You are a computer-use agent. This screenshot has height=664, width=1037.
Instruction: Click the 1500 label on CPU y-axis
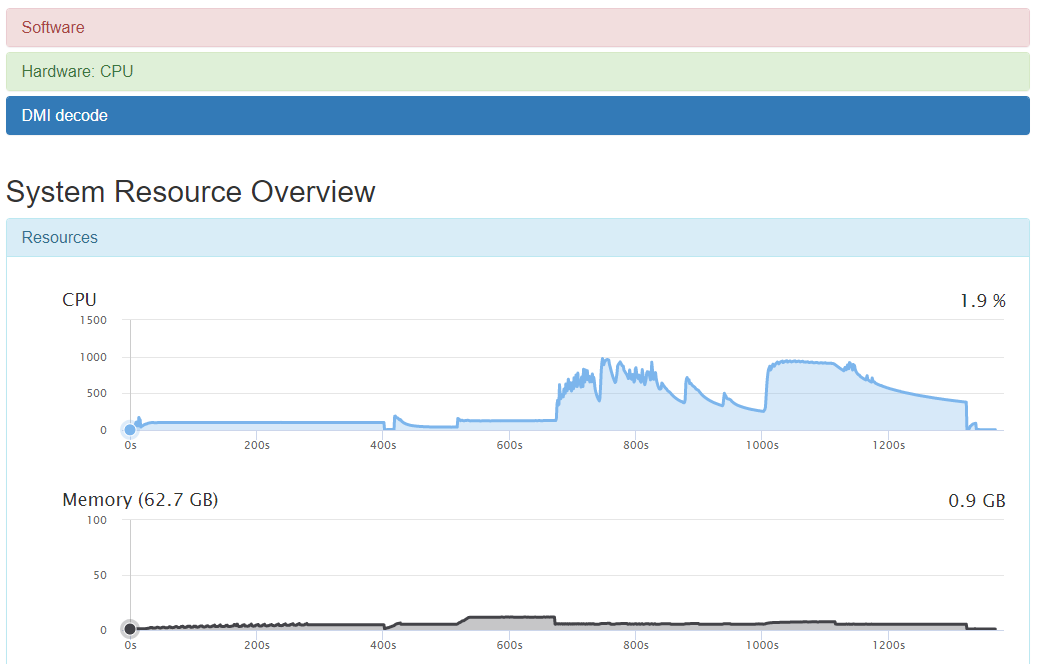coord(94,320)
